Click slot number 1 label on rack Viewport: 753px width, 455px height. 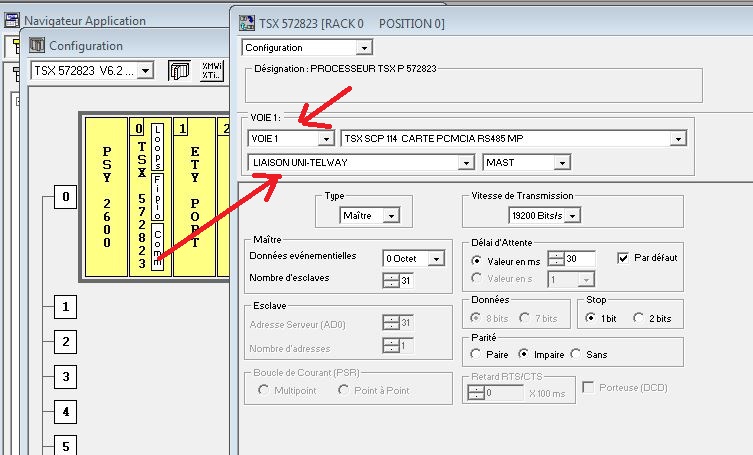pos(182,128)
